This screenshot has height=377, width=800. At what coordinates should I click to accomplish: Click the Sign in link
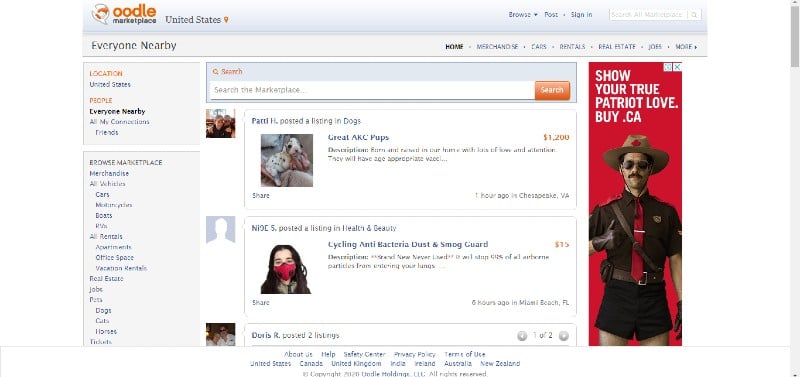pos(581,15)
